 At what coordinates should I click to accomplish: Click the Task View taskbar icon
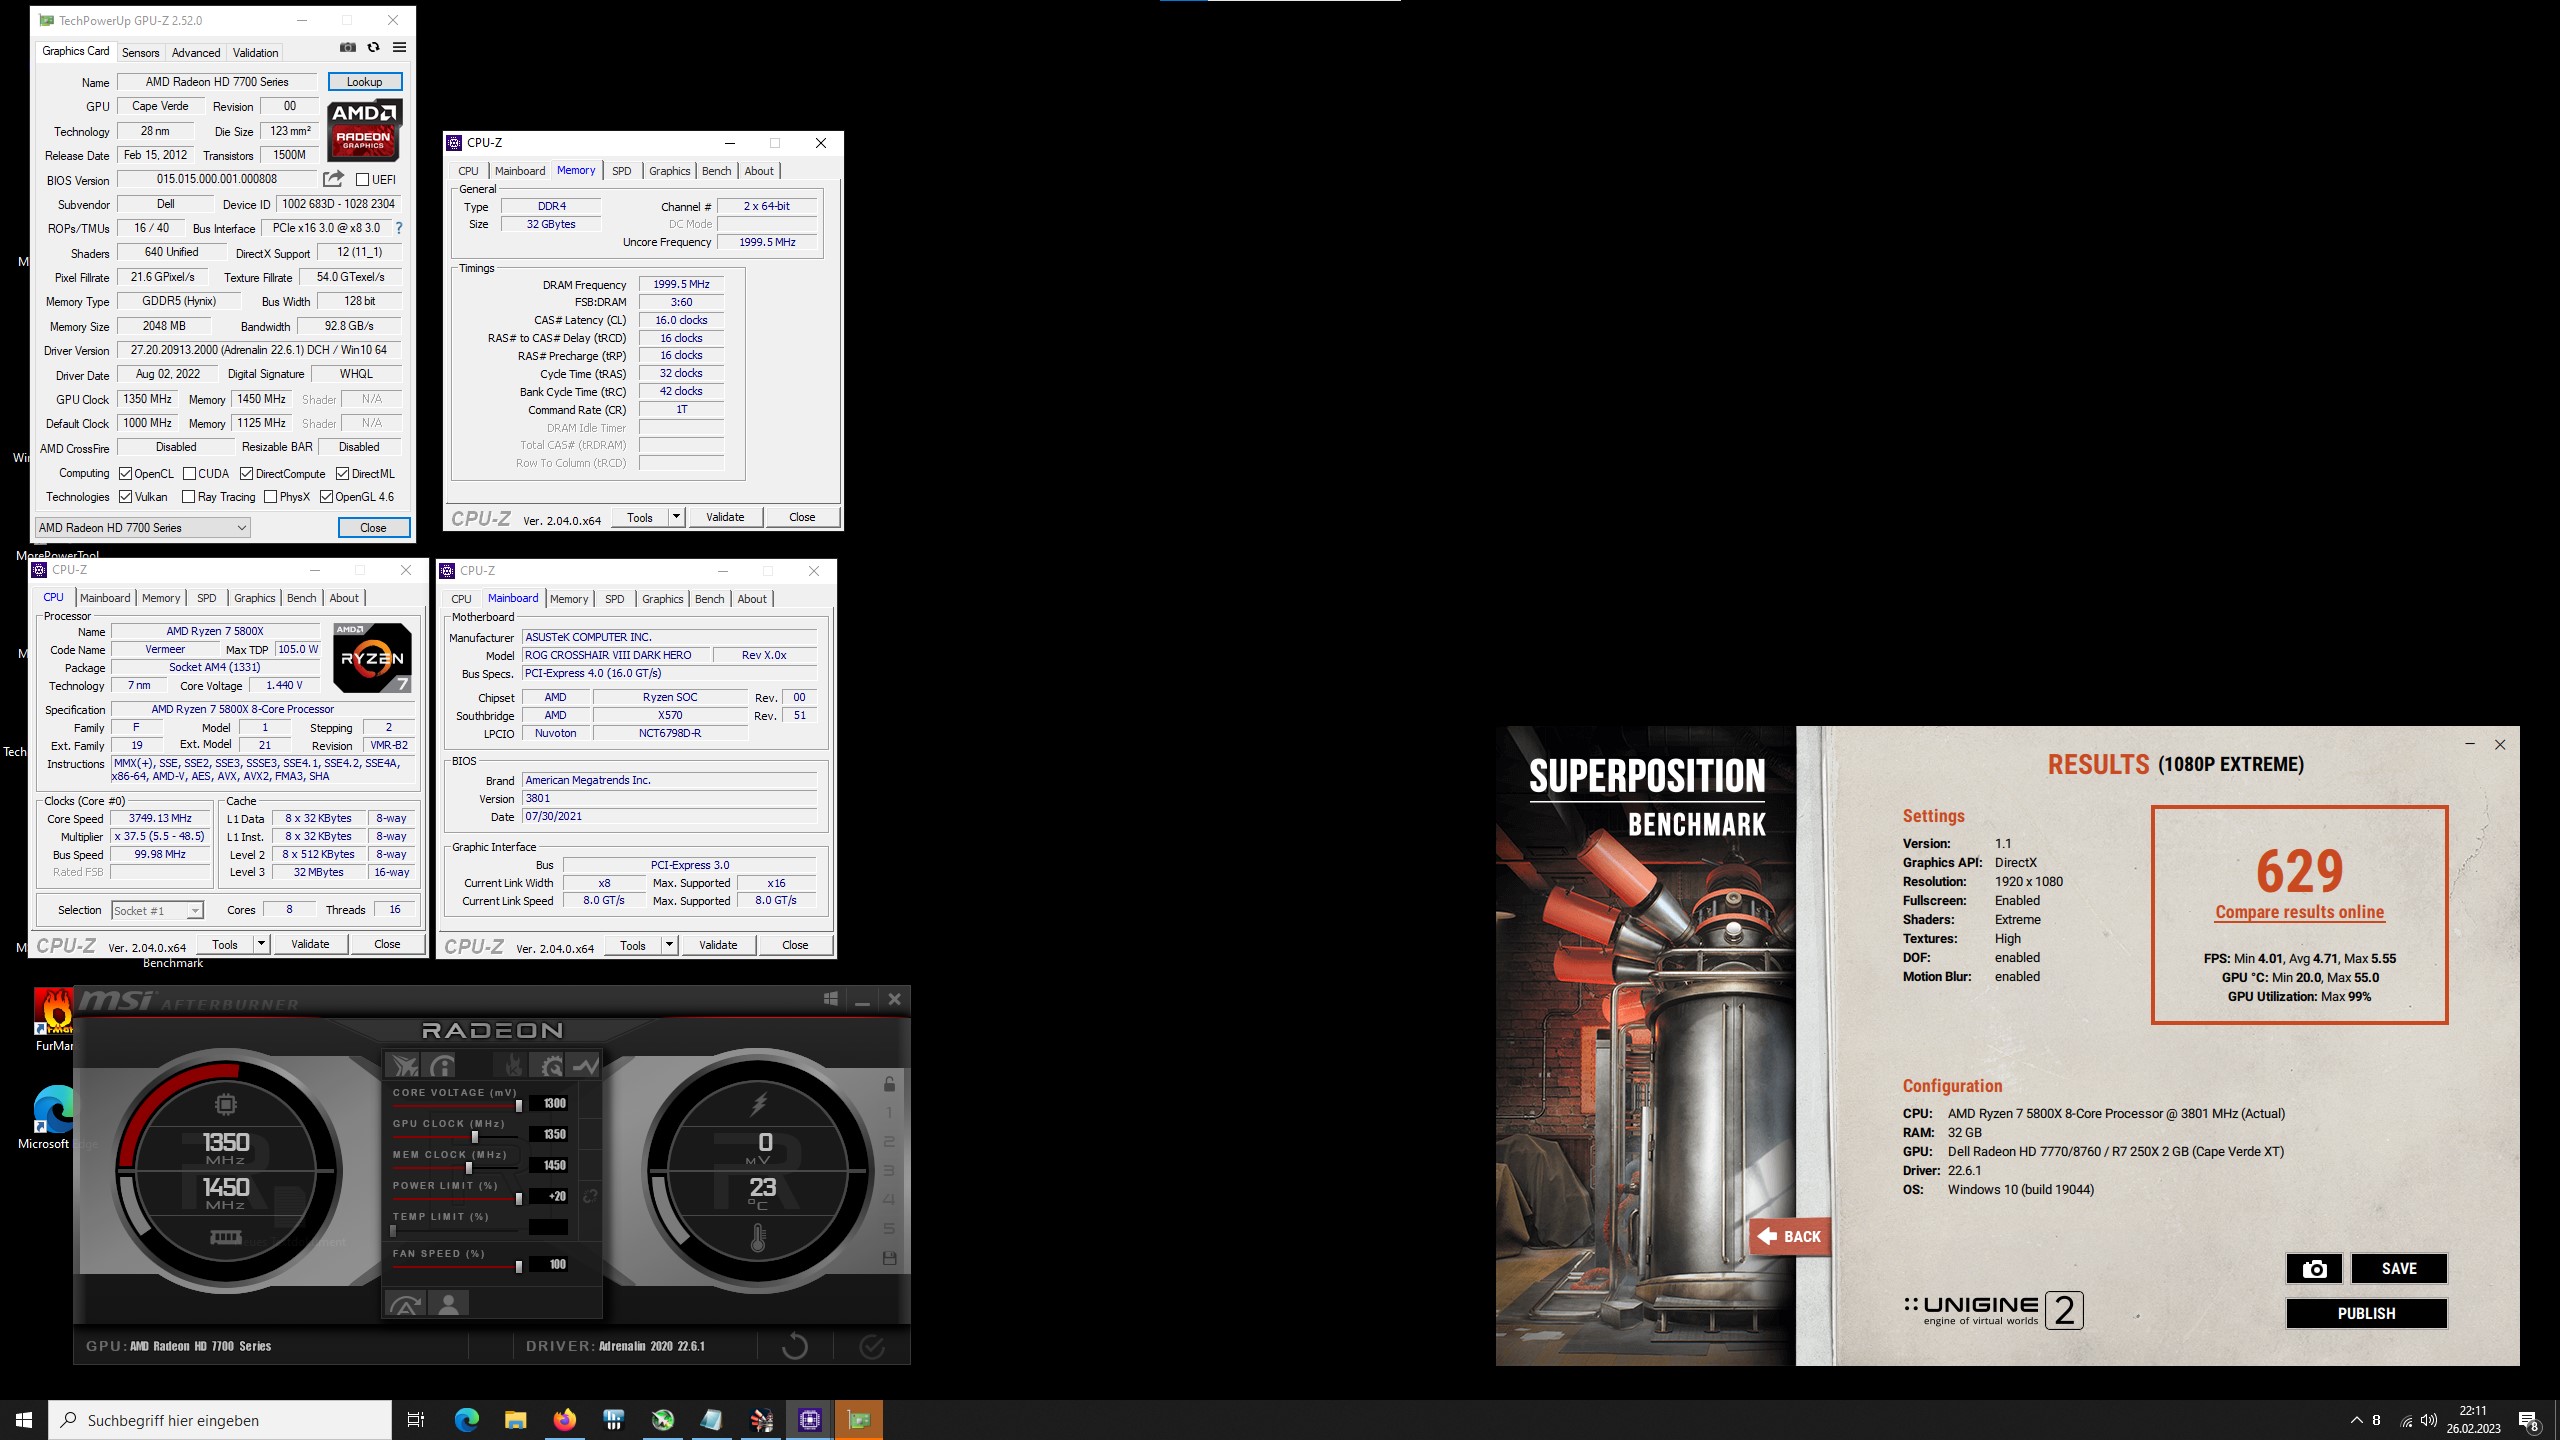(x=416, y=1419)
